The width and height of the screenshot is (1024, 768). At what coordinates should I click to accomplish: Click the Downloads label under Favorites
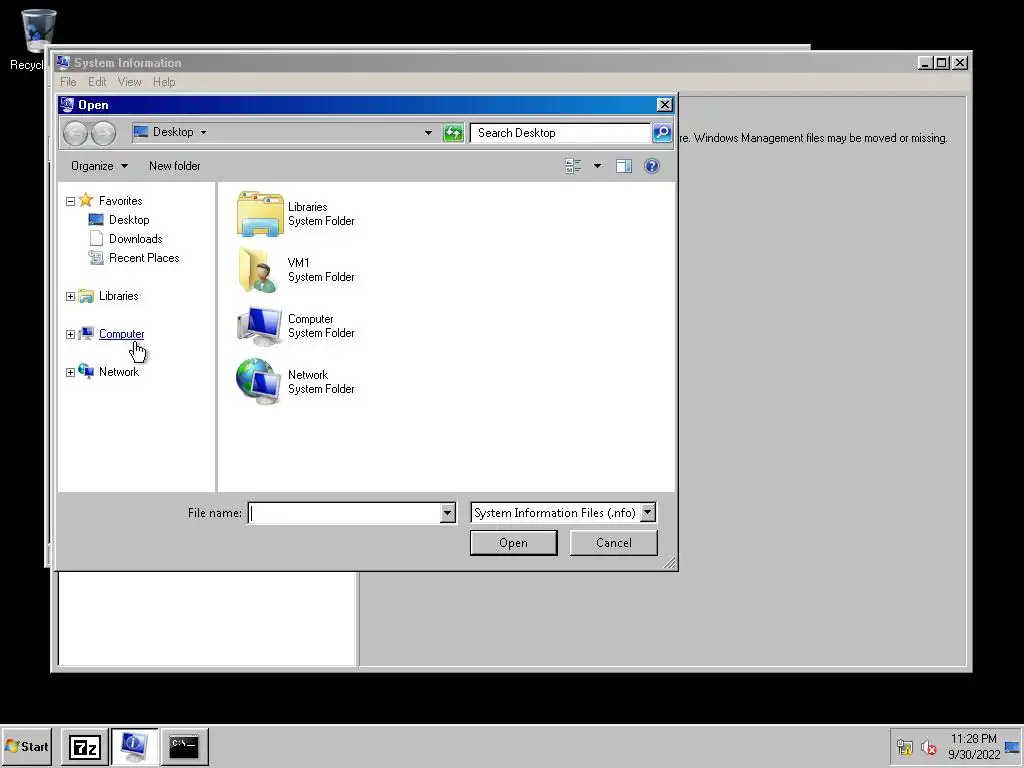(x=136, y=238)
